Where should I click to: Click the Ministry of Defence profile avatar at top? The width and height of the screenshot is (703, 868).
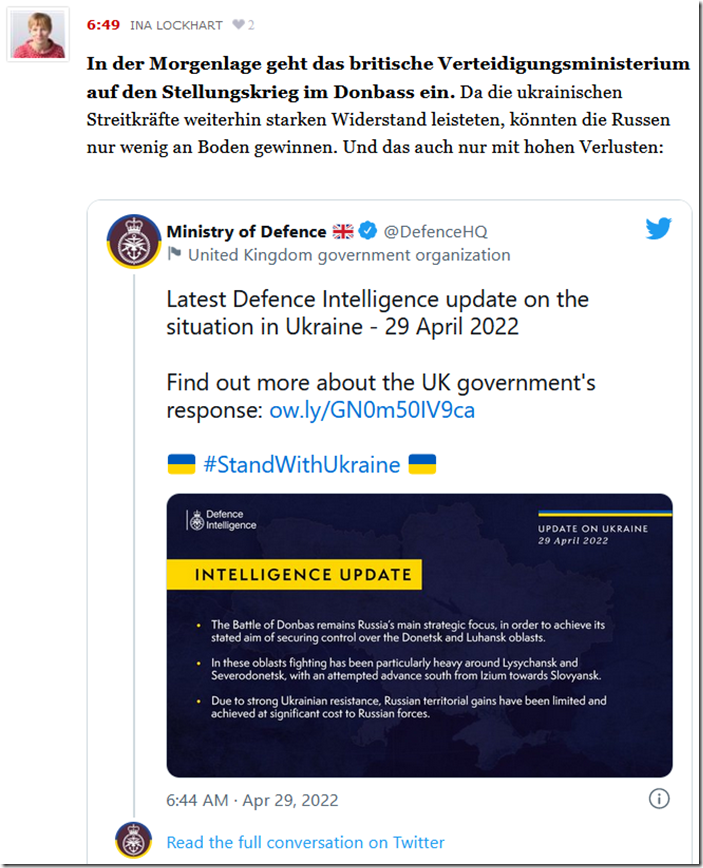tap(133, 241)
